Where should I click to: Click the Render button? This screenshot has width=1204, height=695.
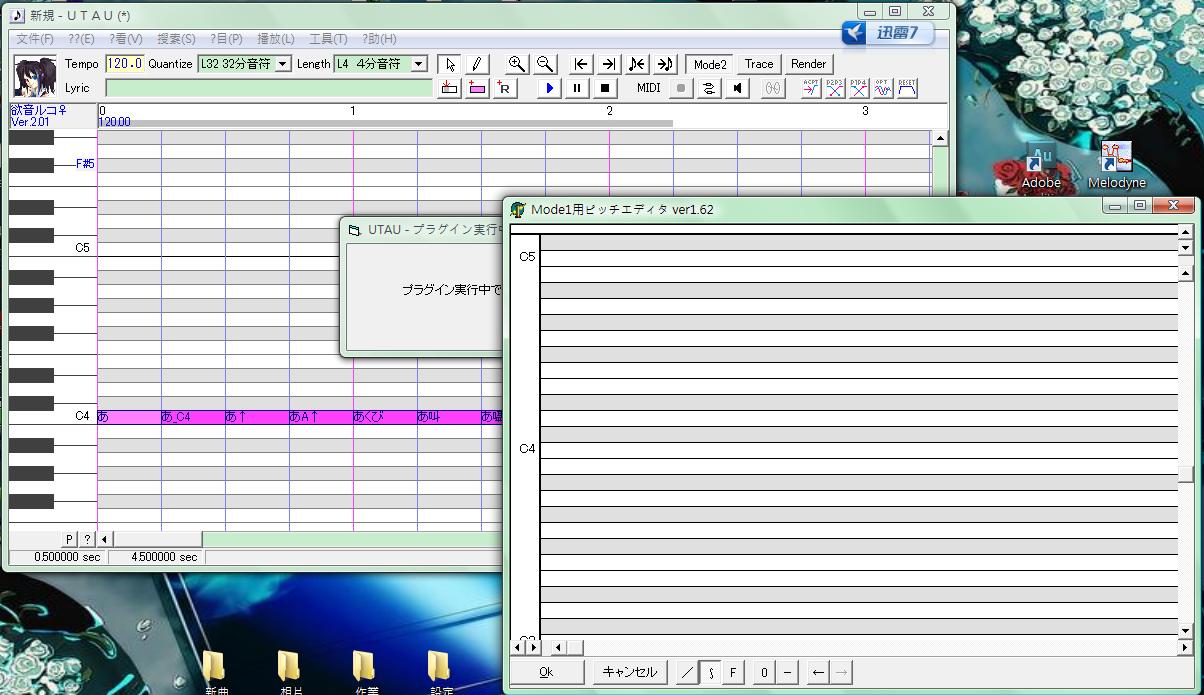click(x=808, y=64)
